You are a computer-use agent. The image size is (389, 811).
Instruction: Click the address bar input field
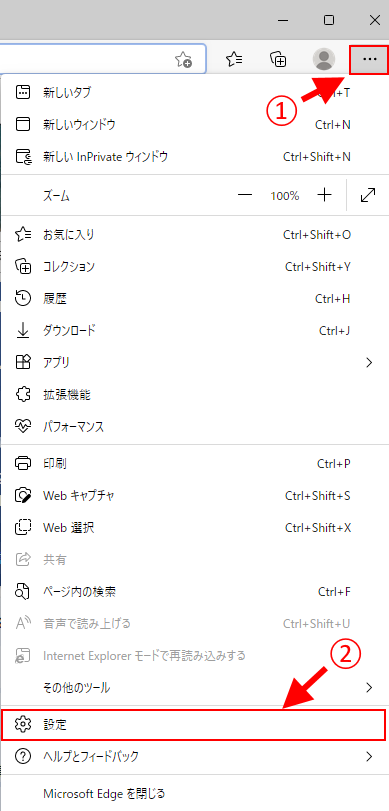tap(86, 59)
